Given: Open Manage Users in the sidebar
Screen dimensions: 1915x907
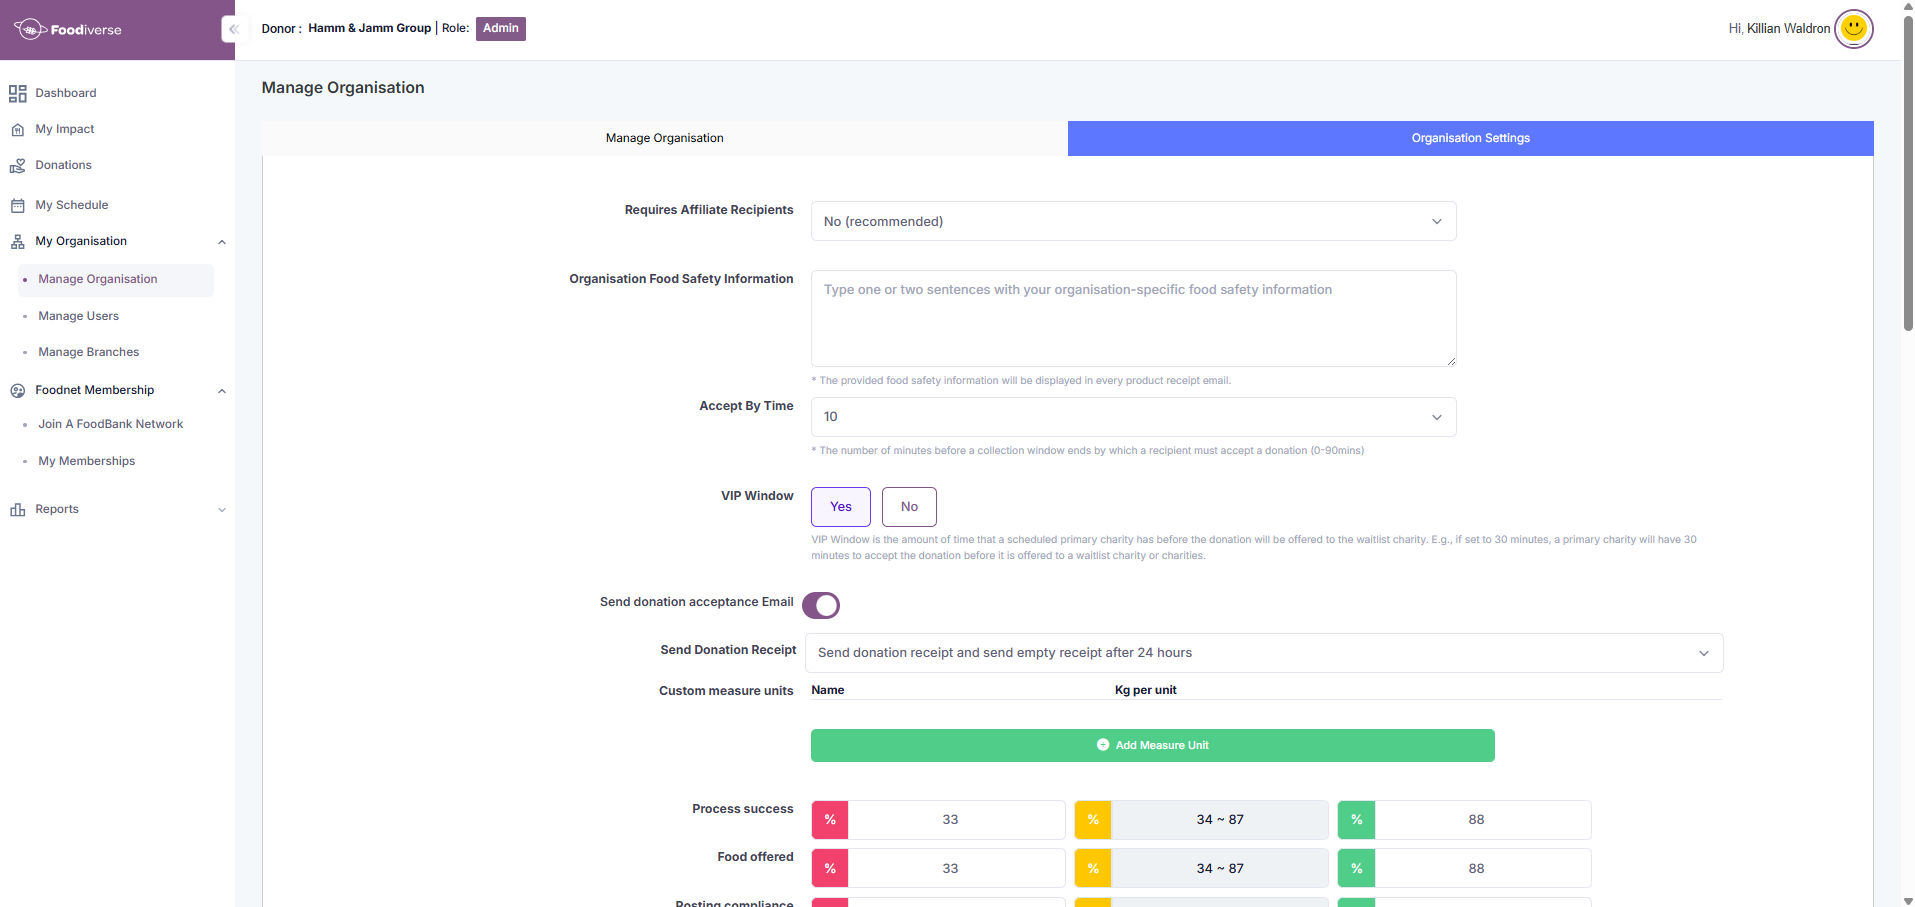Looking at the screenshot, I should (x=79, y=316).
